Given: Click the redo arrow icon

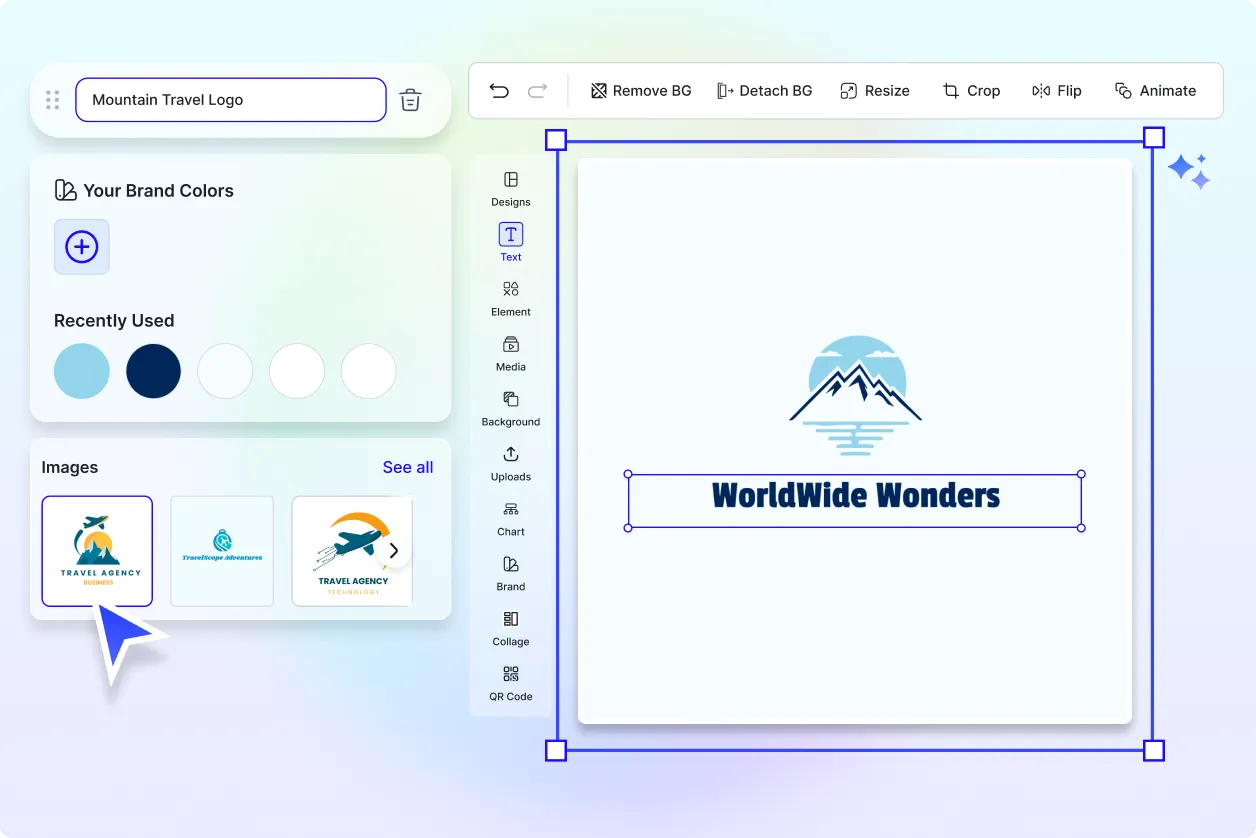Looking at the screenshot, I should pyautogui.click(x=538, y=91).
